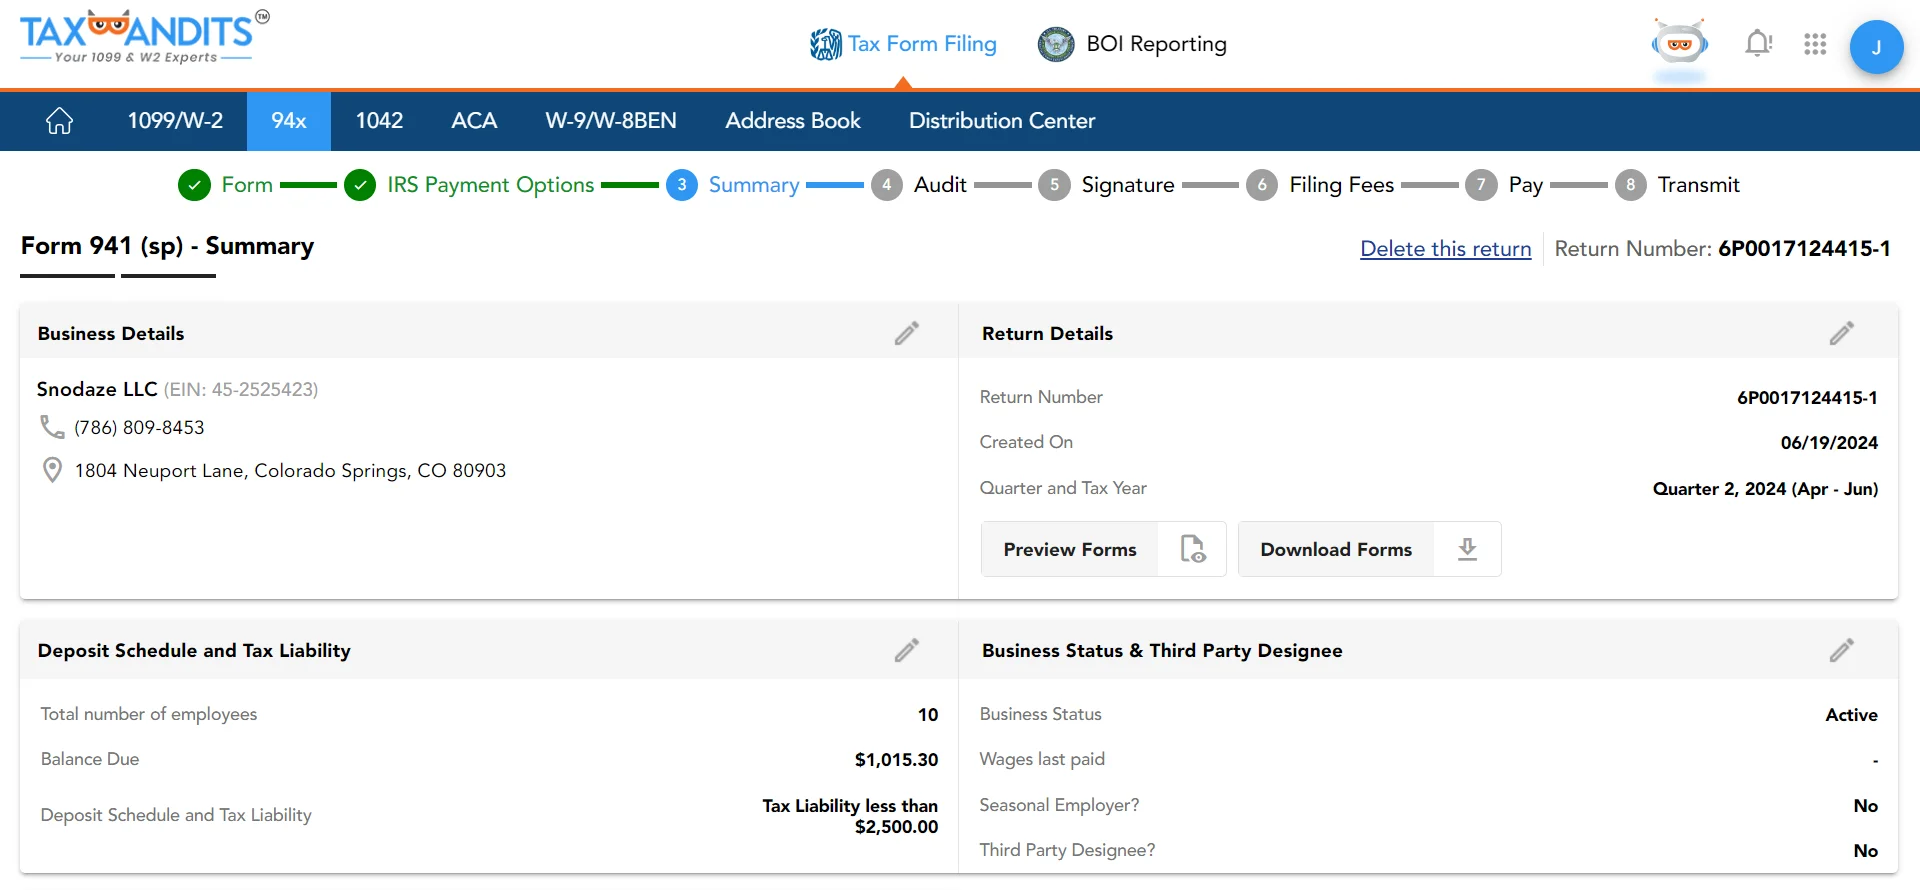1920x890 pixels.
Task: Click the Download Forms button
Action: click(1369, 549)
